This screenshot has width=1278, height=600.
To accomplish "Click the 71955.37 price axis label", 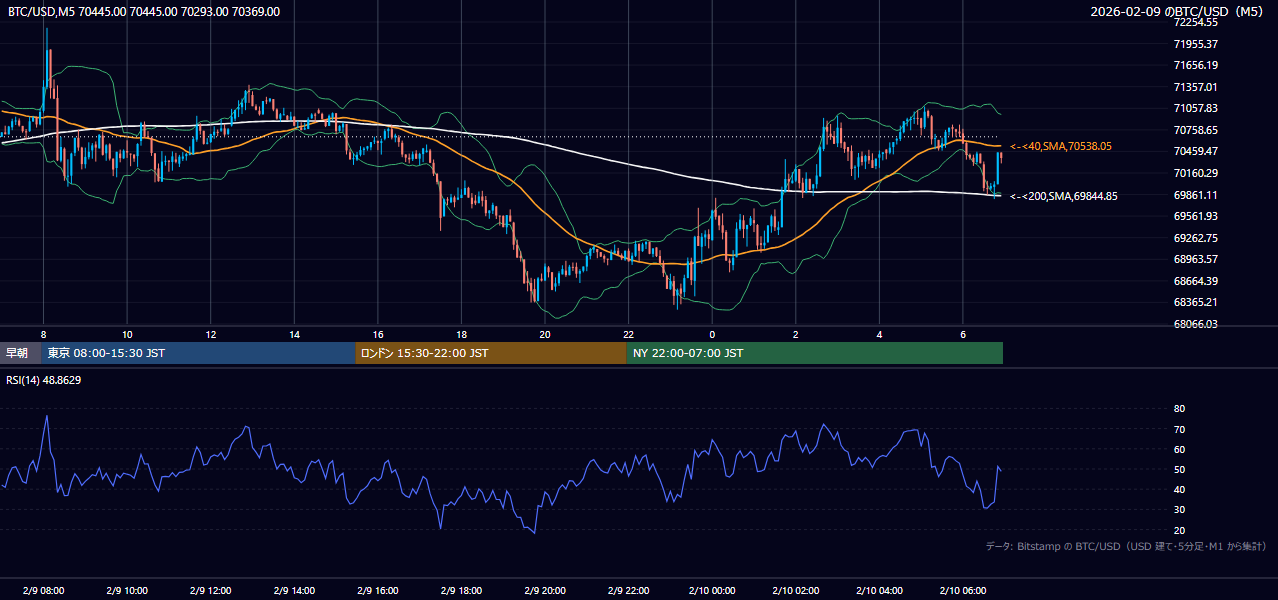I will click(x=1196, y=44).
